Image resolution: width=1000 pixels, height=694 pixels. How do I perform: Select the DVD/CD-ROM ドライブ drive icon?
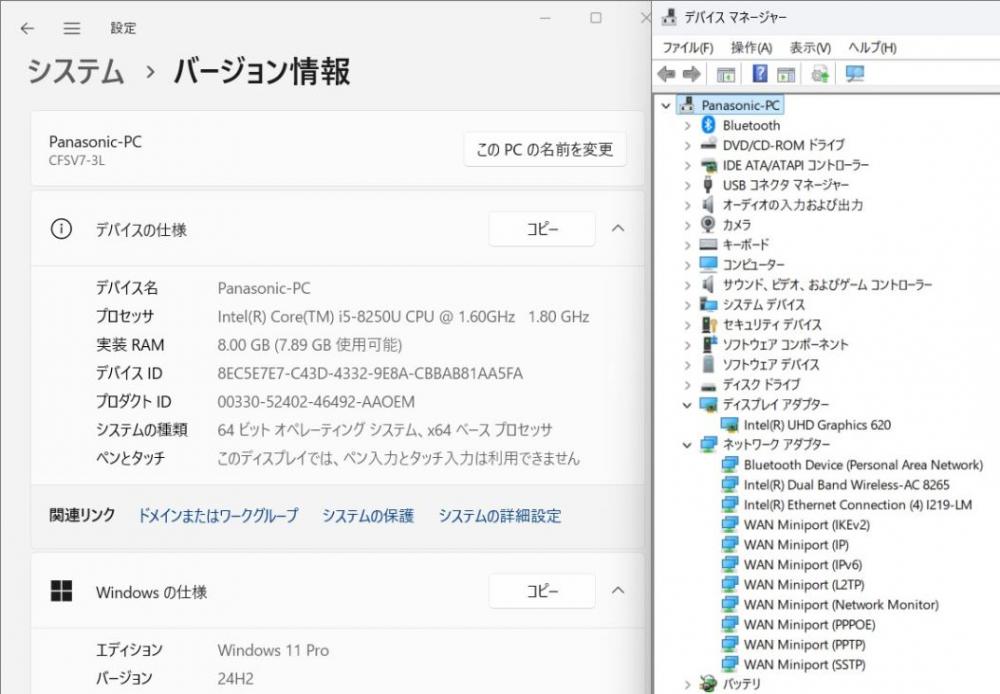click(708, 145)
